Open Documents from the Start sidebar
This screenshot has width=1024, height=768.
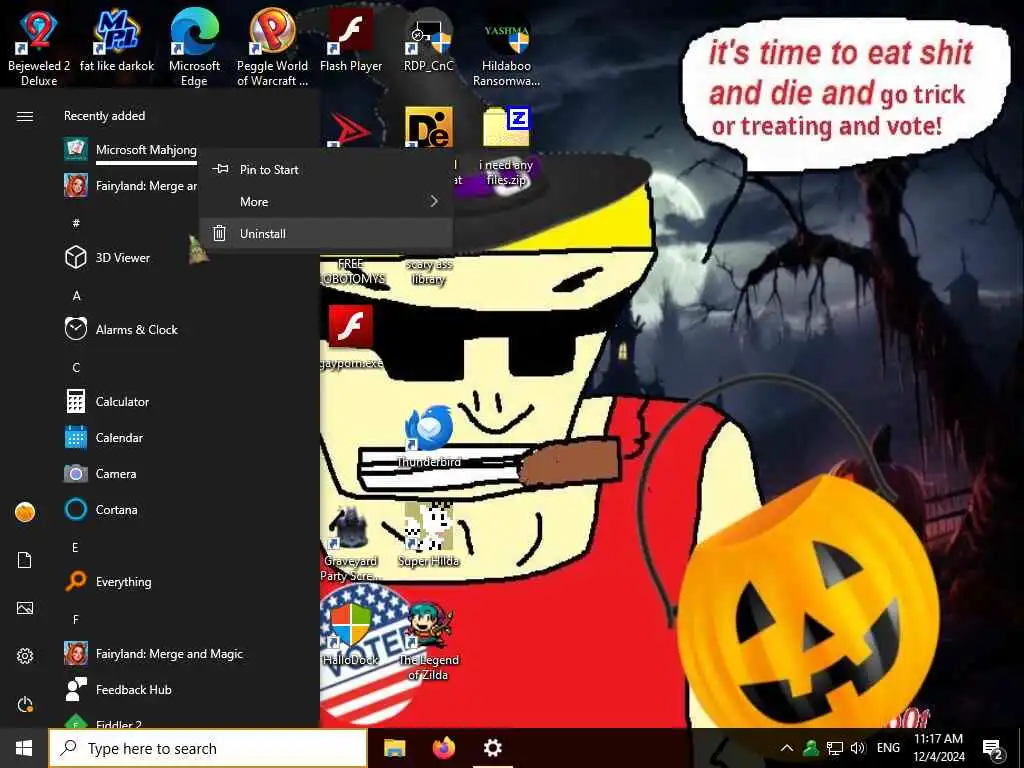tap(25, 560)
